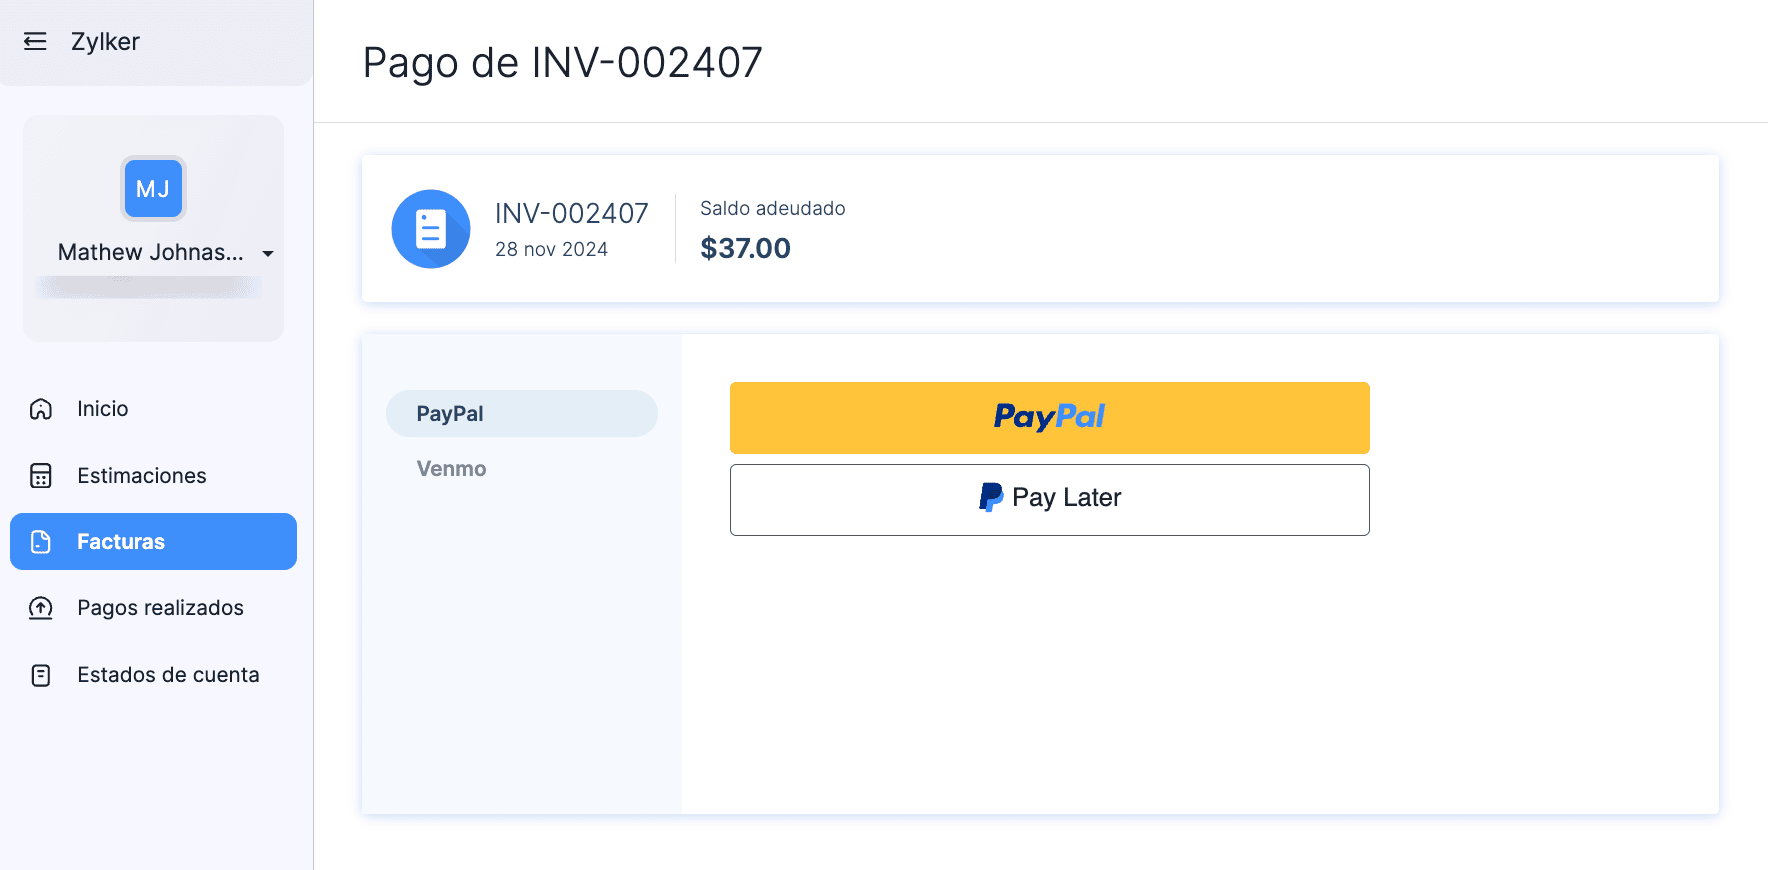1768x870 pixels.
Task: Open the Pagos realizados section
Action: (160, 607)
